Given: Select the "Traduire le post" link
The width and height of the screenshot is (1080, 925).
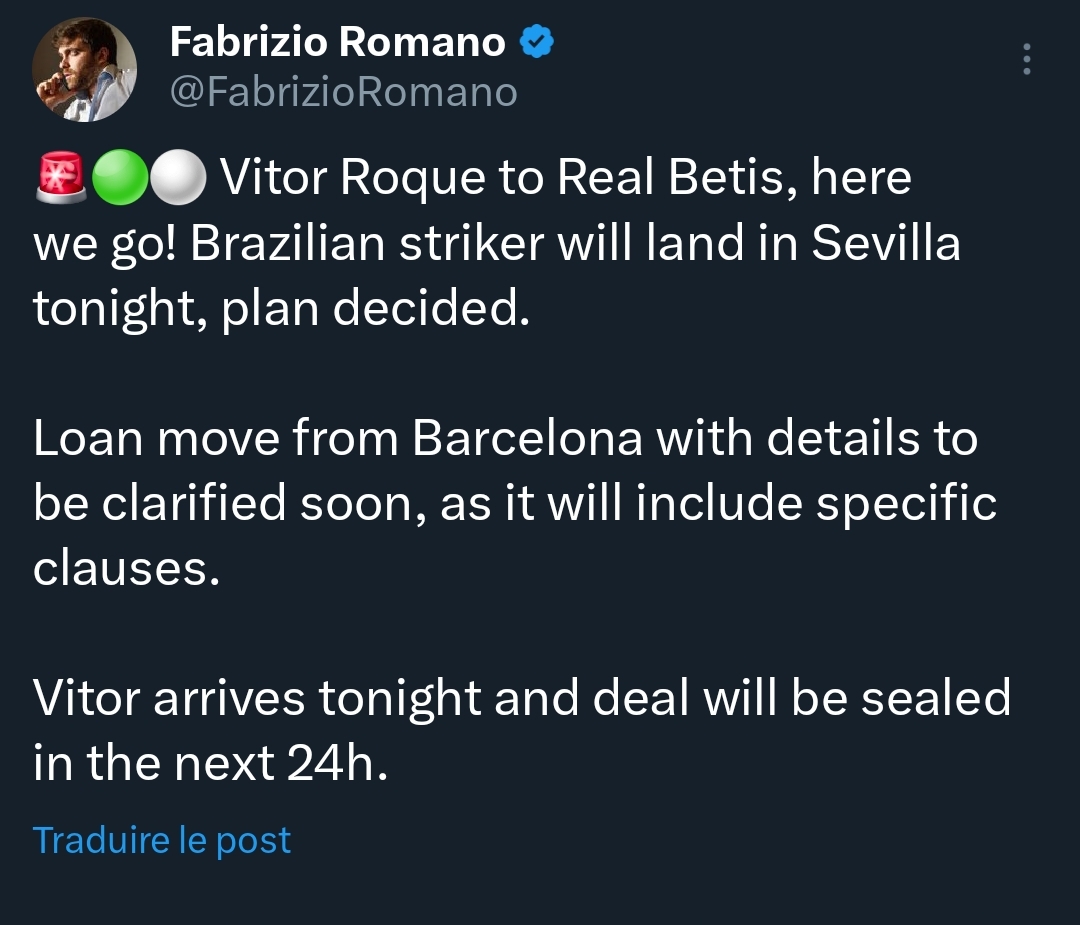Looking at the screenshot, I should tap(162, 840).
